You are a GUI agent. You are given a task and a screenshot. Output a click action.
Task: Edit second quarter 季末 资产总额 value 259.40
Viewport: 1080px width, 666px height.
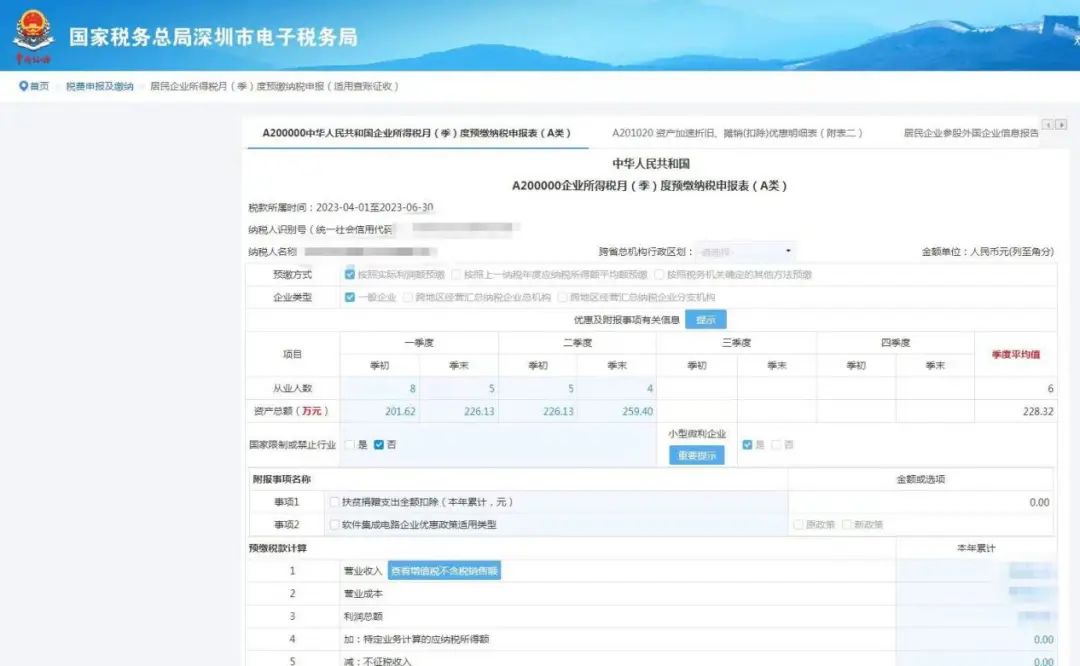[x=617, y=411]
